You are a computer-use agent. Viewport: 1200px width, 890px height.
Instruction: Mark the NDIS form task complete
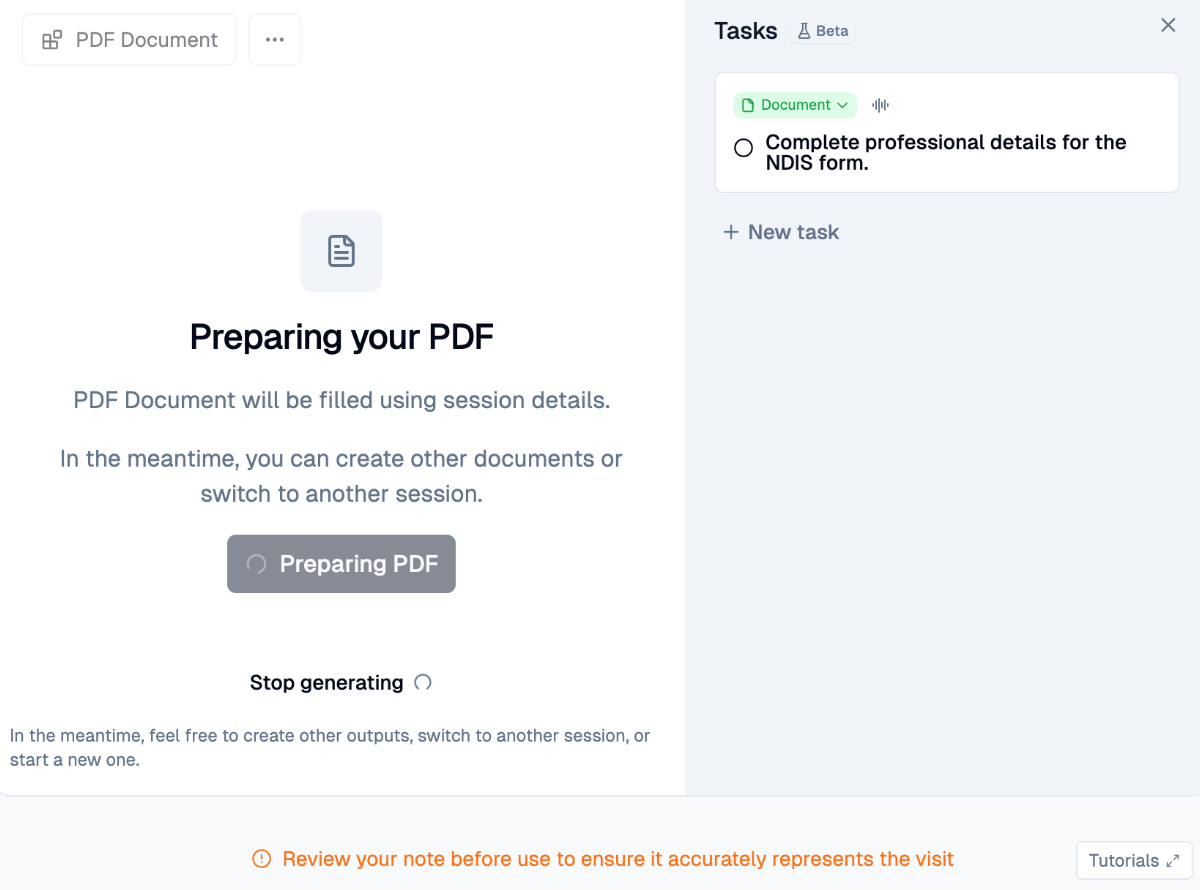[x=743, y=148]
